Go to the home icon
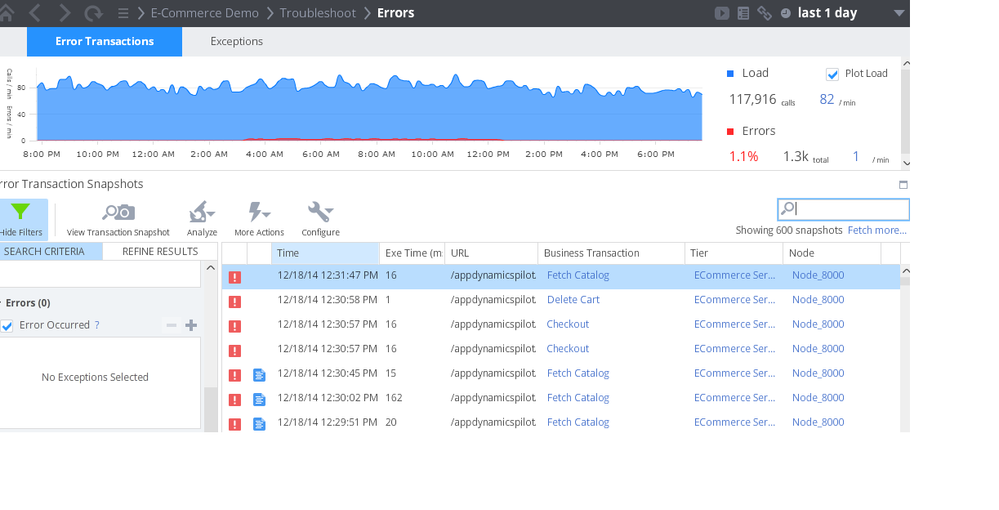Image resolution: width=999 pixels, height=510 pixels. (x=6, y=13)
